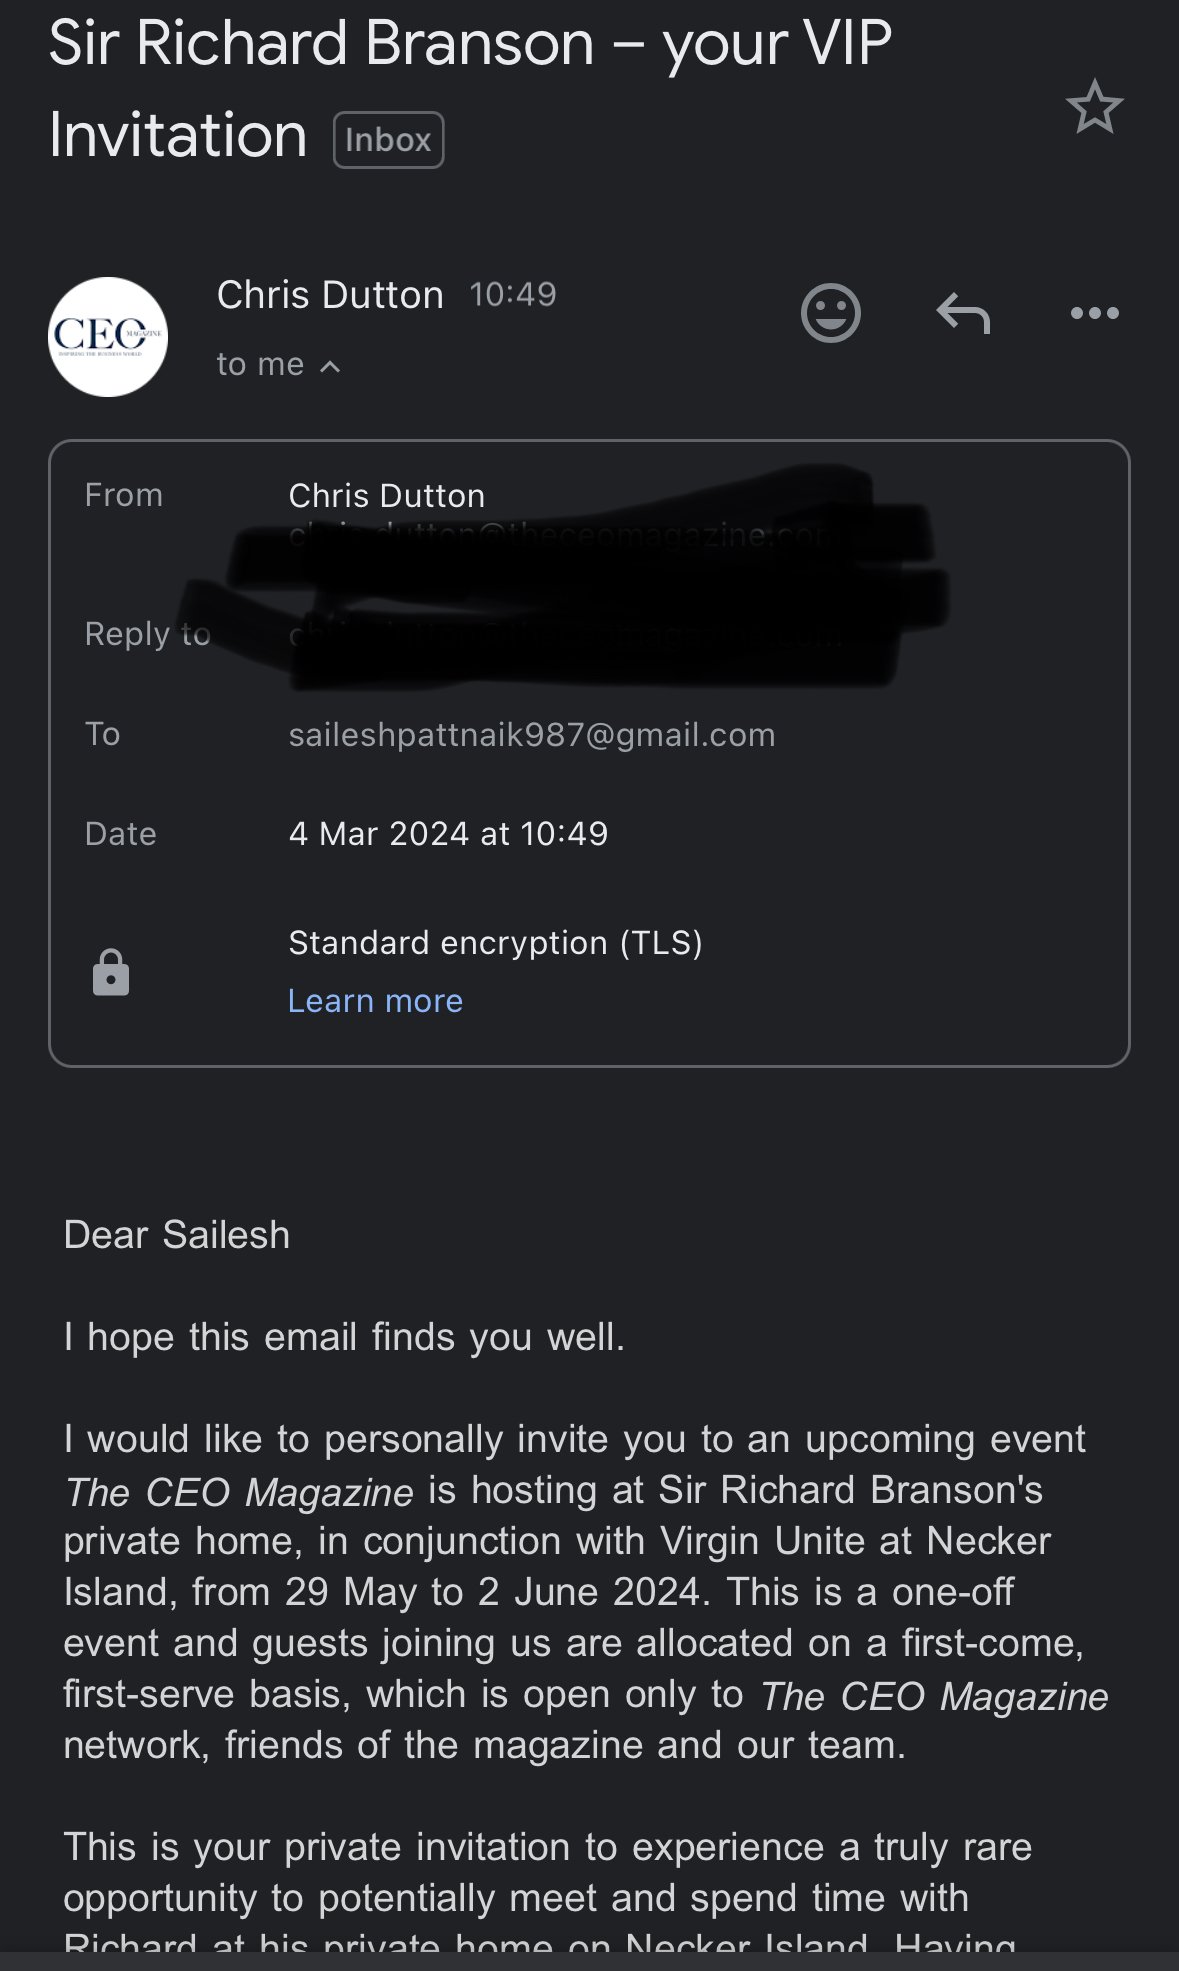Screen dimensions: 1179x1971
Task: Tap the timestamp beside sender name
Action: tap(512, 295)
